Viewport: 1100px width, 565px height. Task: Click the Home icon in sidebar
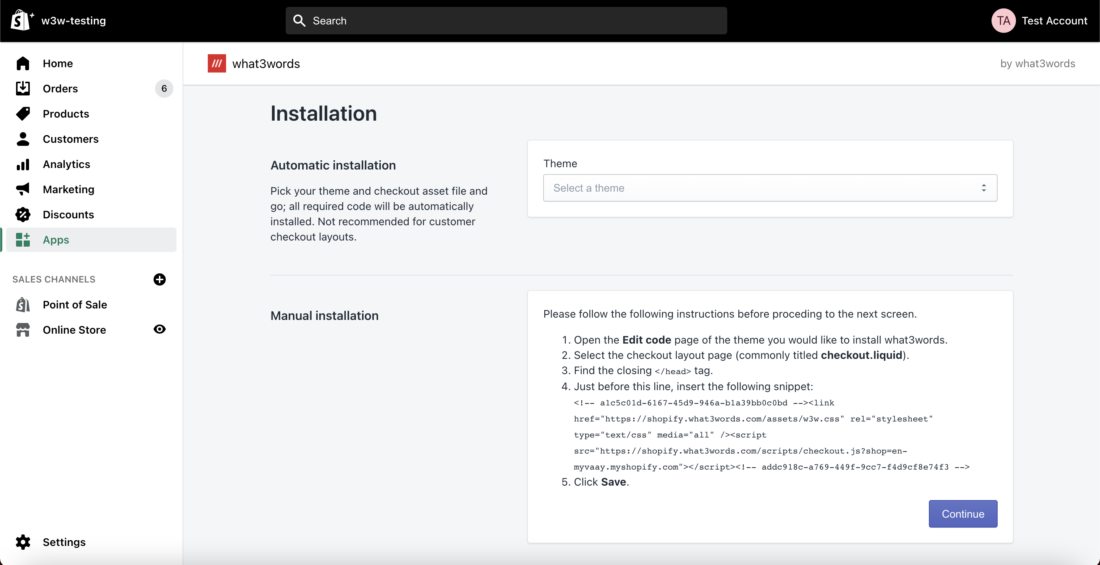pos(23,63)
